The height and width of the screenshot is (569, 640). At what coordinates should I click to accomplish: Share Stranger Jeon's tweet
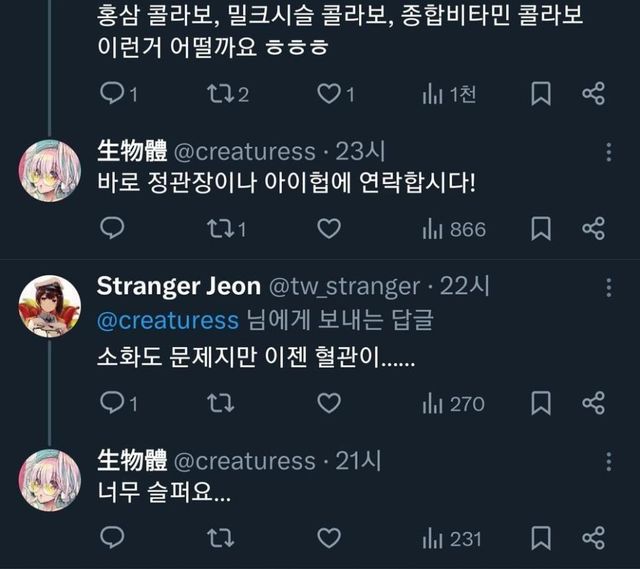[x=594, y=403]
